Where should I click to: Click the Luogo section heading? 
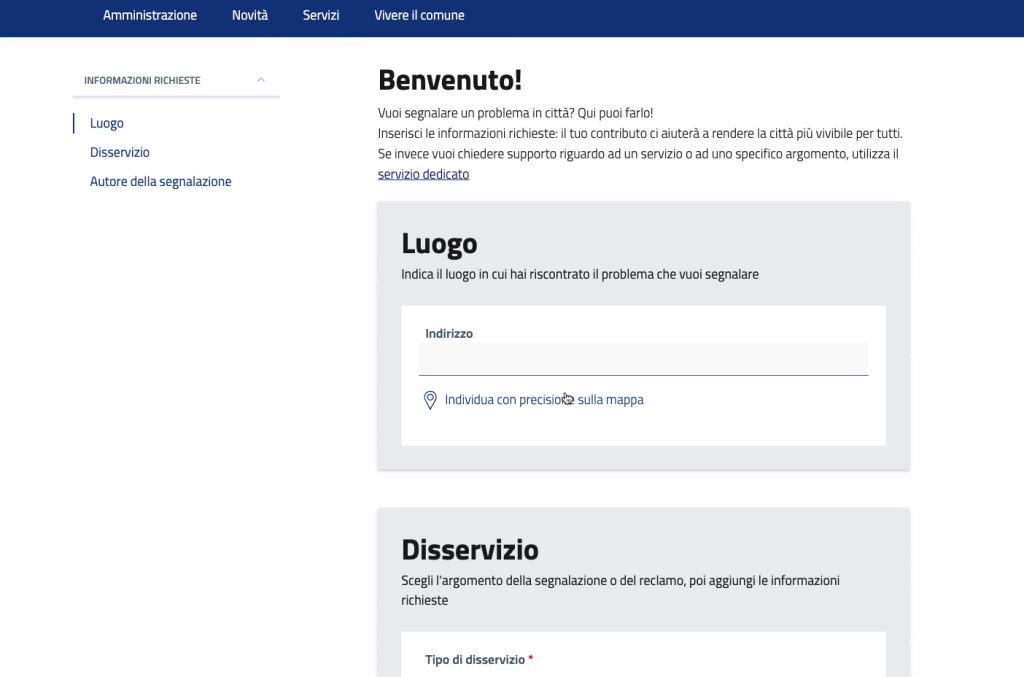438,243
